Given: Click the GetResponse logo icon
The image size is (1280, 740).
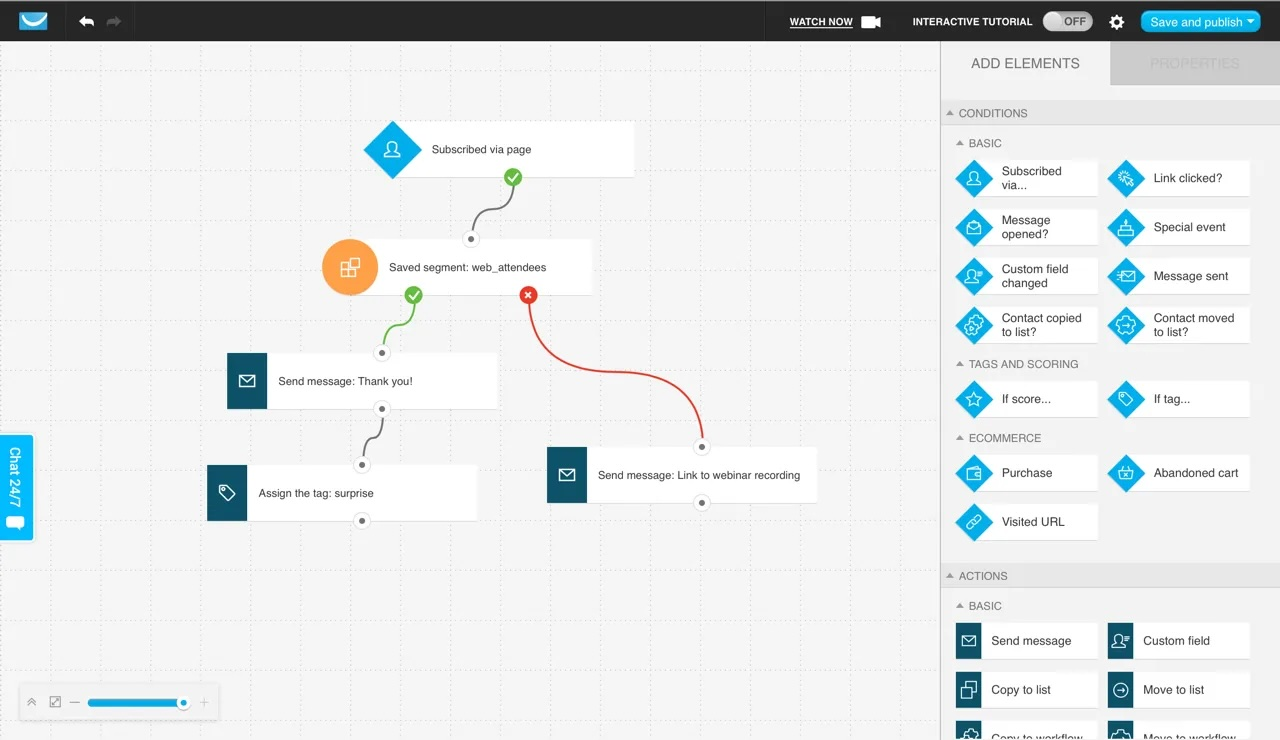Looking at the screenshot, I should tap(33, 21).
